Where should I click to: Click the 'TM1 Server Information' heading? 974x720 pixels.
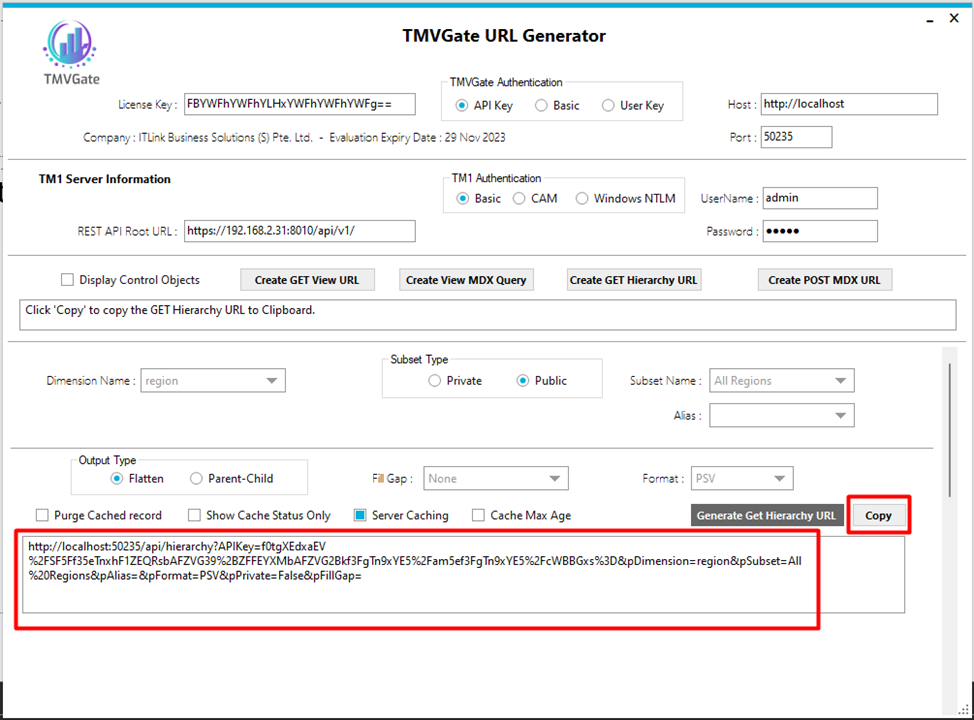pyautogui.click(x=104, y=180)
